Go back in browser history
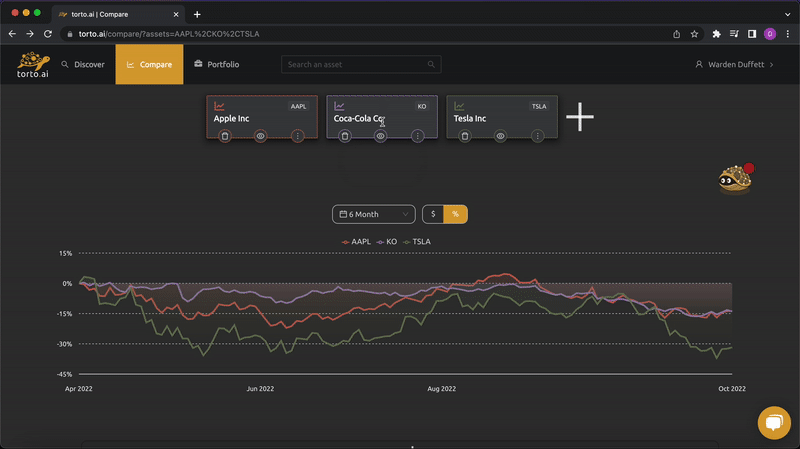The image size is (800, 449). point(12,34)
